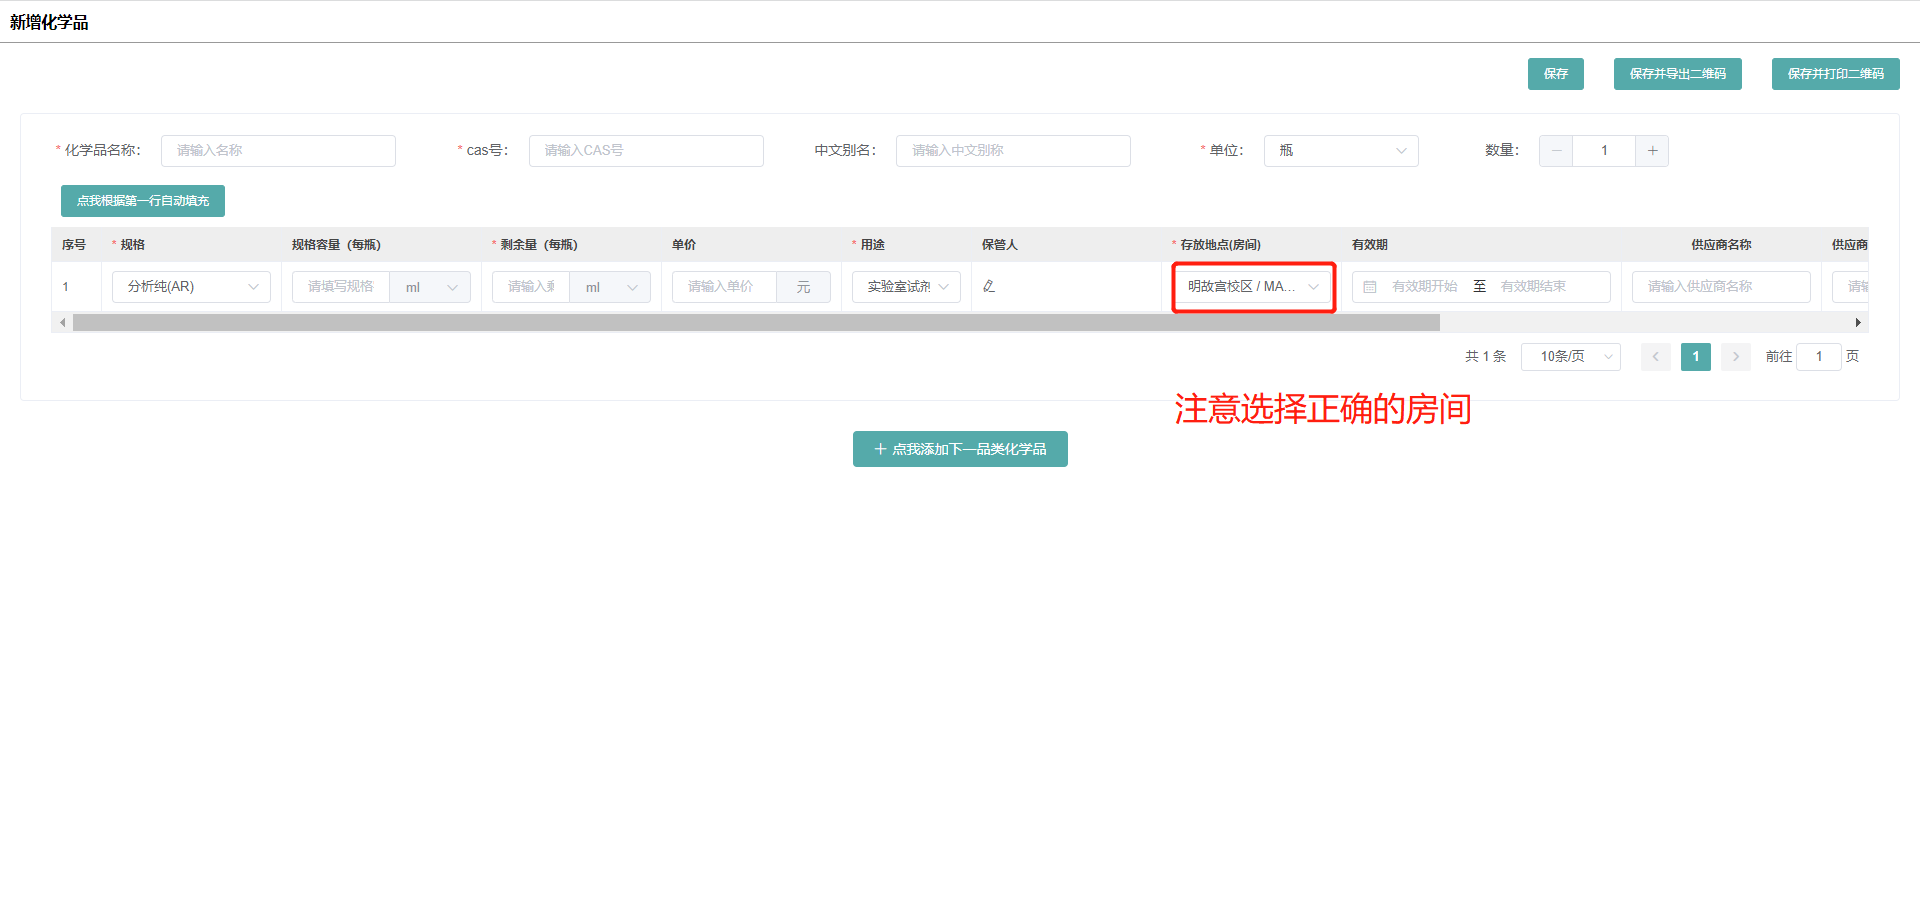This screenshot has height=902, width=1920.
Task: Open the 用途 dropdown showing 实验室试剂
Action: [906, 287]
